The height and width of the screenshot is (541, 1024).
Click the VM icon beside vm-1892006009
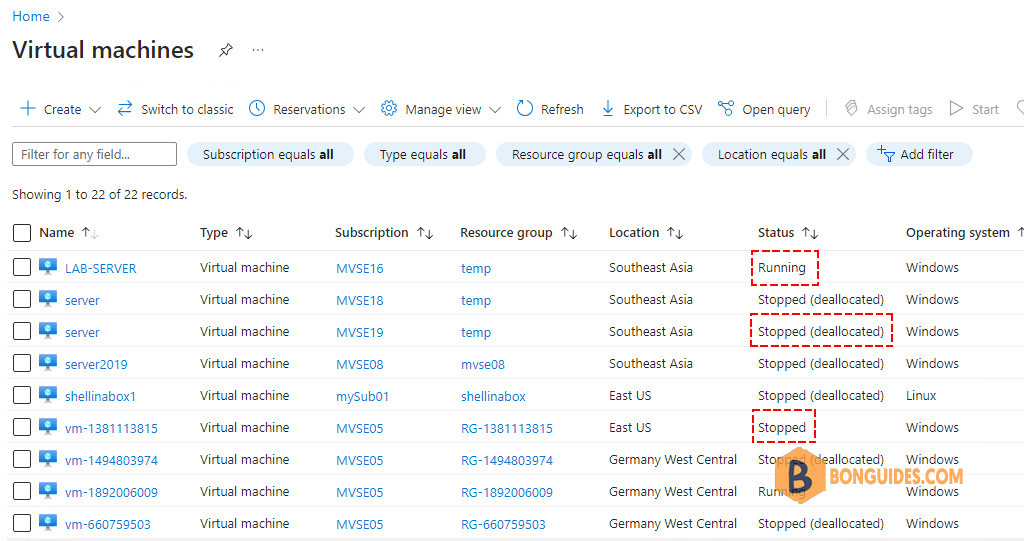click(x=48, y=491)
